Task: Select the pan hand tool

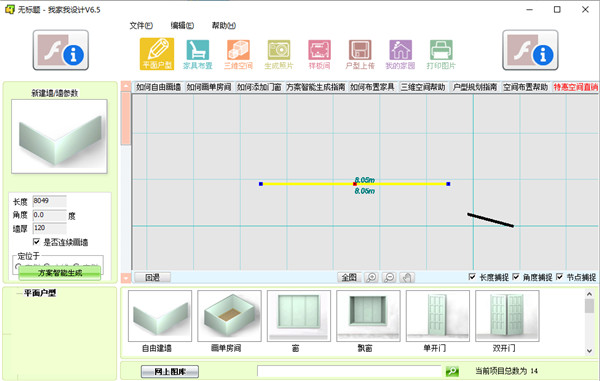Action: coord(407,277)
